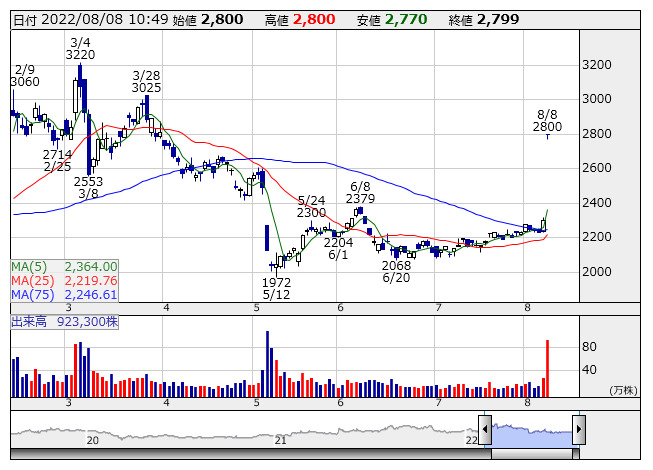Image resolution: width=653 pixels, height=470 pixels.
Task: Click the (万株) unit label
Action: click(623, 390)
